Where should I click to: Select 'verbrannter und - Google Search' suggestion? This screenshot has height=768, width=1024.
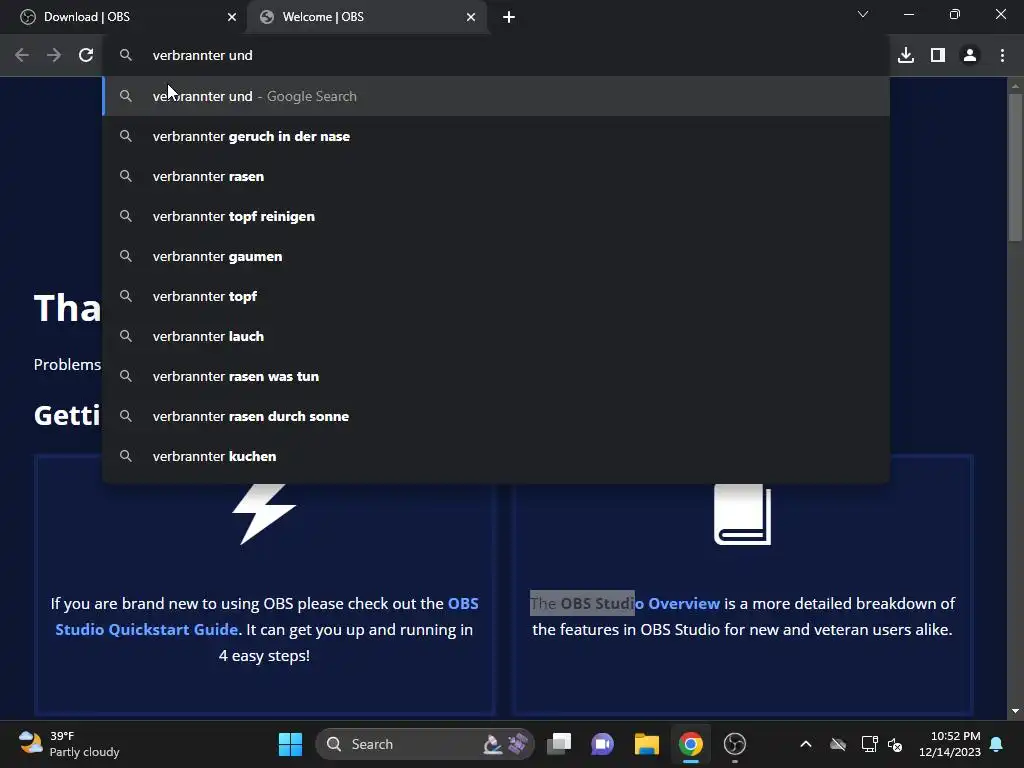pyautogui.click(x=496, y=96)
